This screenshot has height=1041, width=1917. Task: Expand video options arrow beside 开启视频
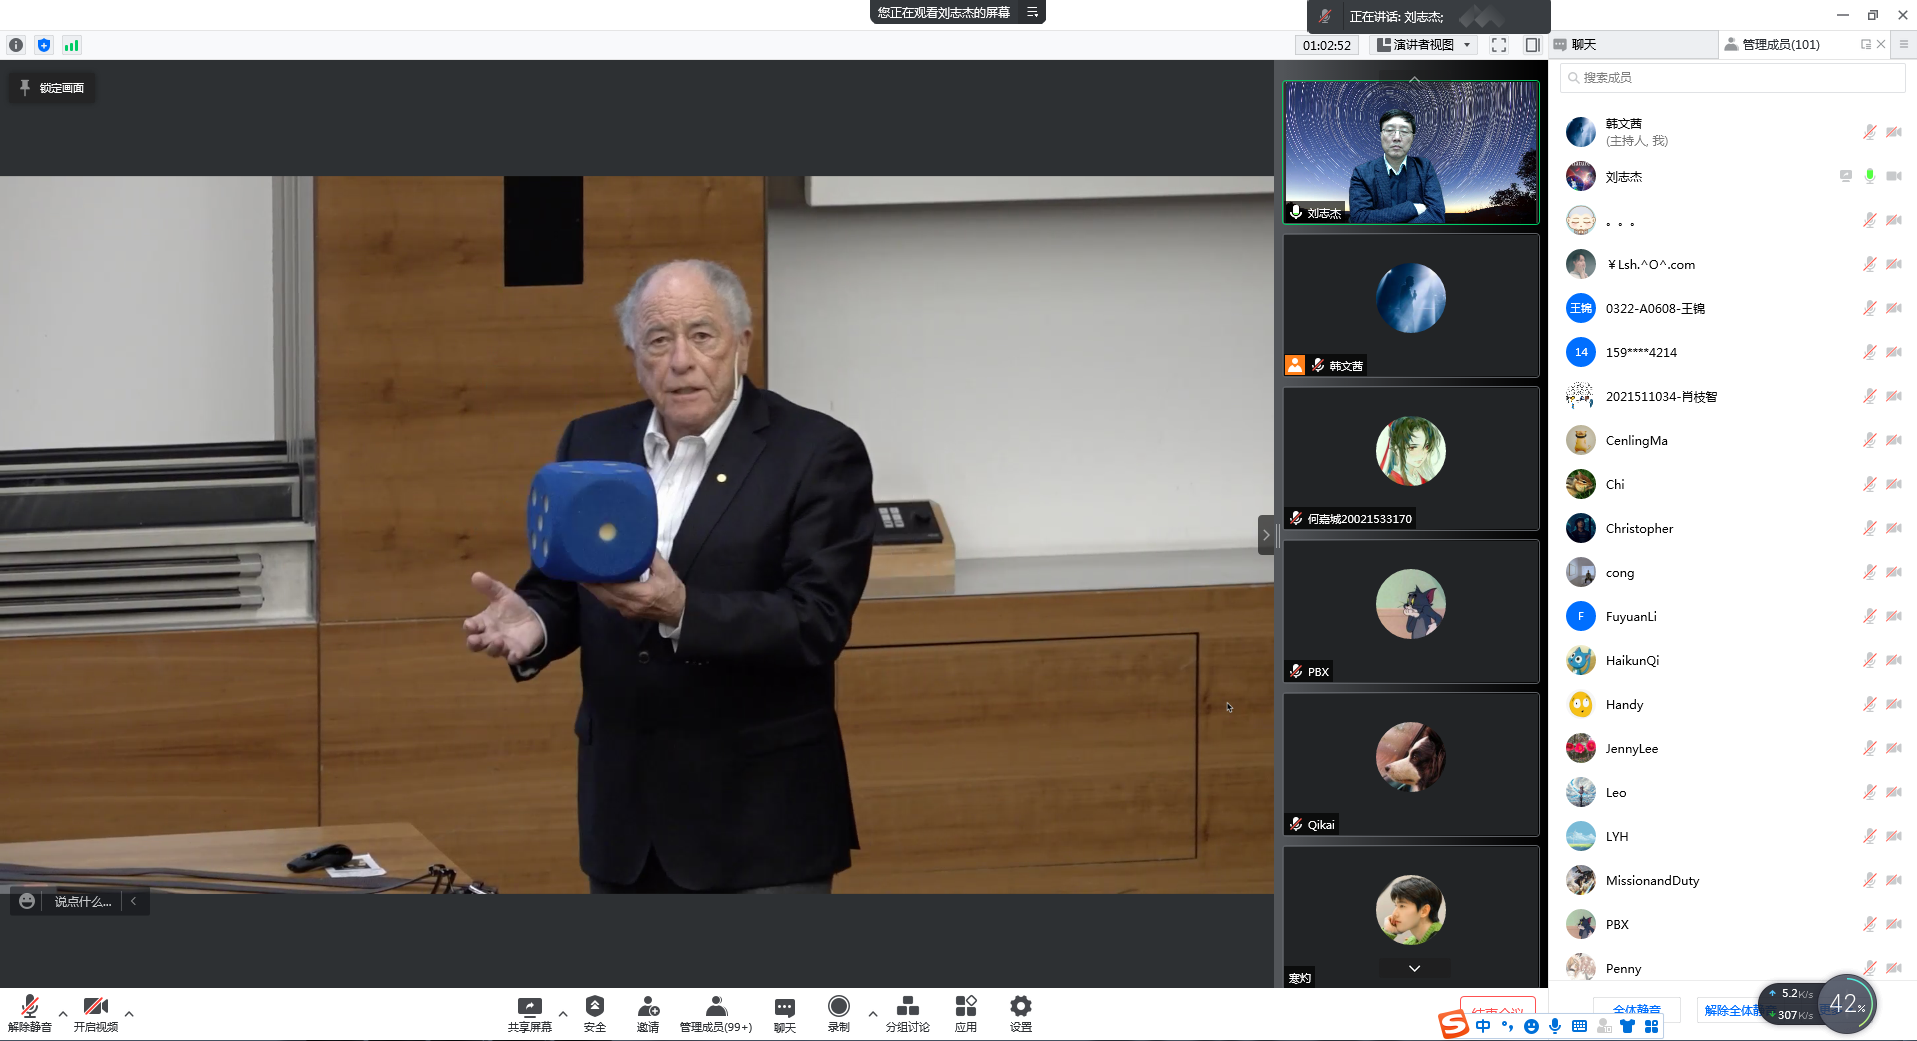point(129,1014)
